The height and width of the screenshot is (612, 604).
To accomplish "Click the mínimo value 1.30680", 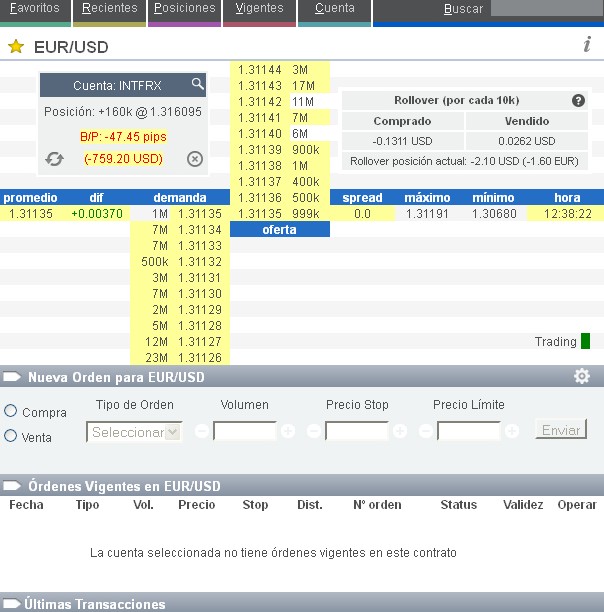I will [494, 213].
